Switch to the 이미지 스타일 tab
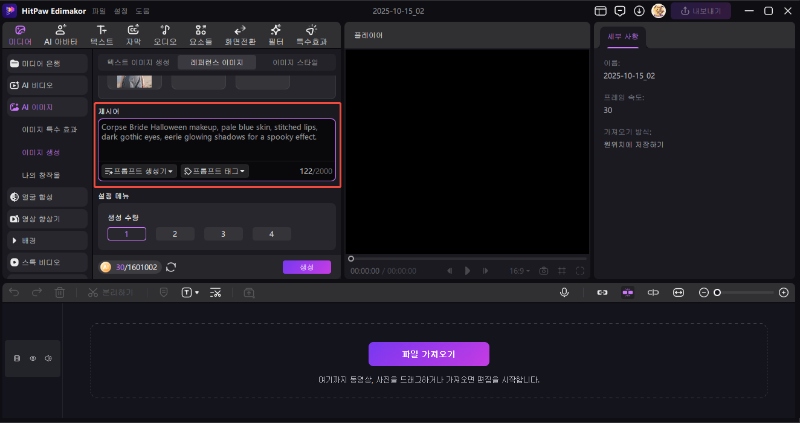Screen dimensions: 800x423 [x=295, y=62]
